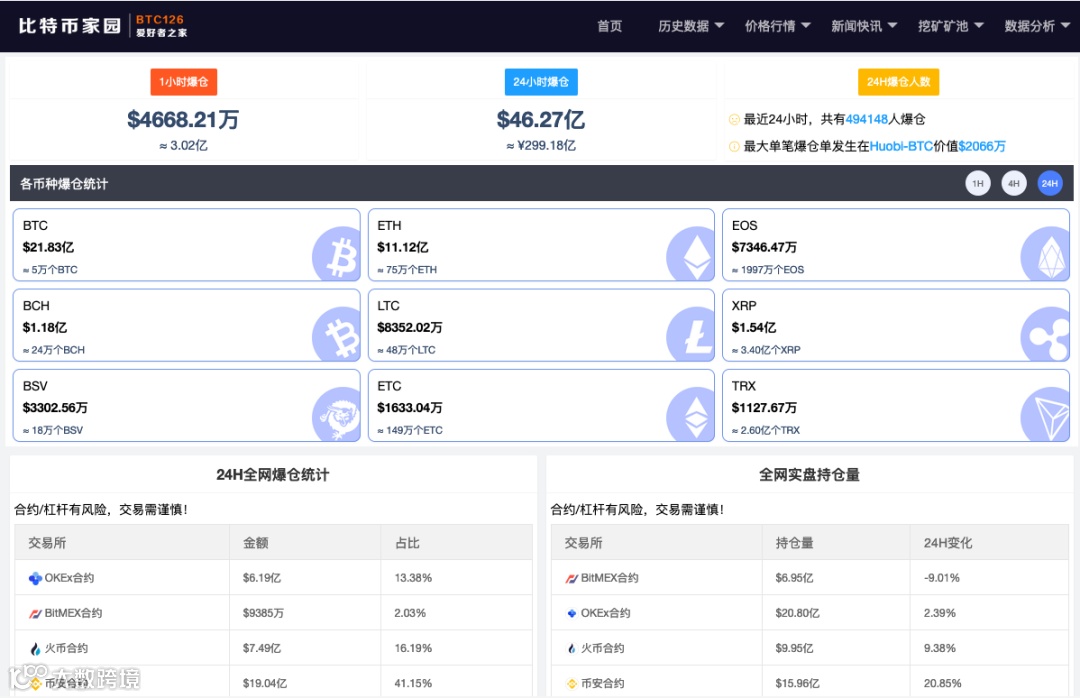Click the Litecoin logo on the LTC card
Screen dimensions: 1080x698
click(690, 336)
